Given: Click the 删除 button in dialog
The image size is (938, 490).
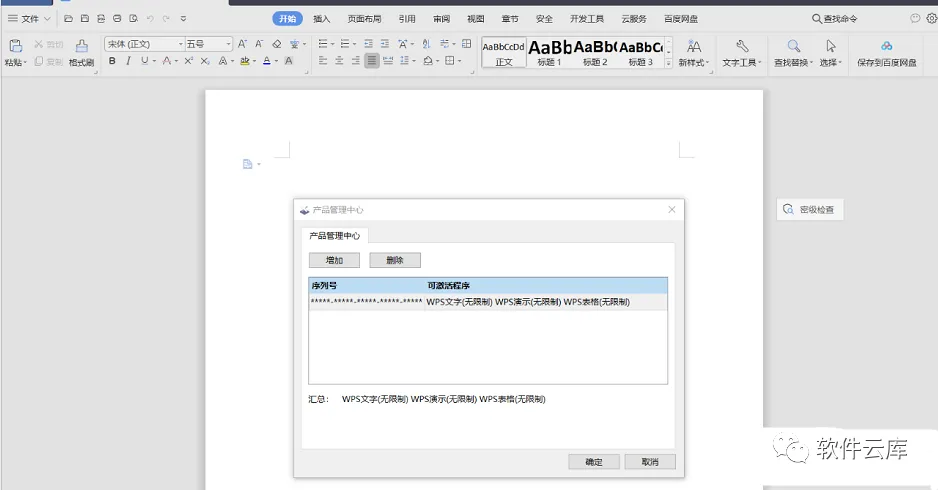Looking at the screenshot, I should tap(395, 260).
